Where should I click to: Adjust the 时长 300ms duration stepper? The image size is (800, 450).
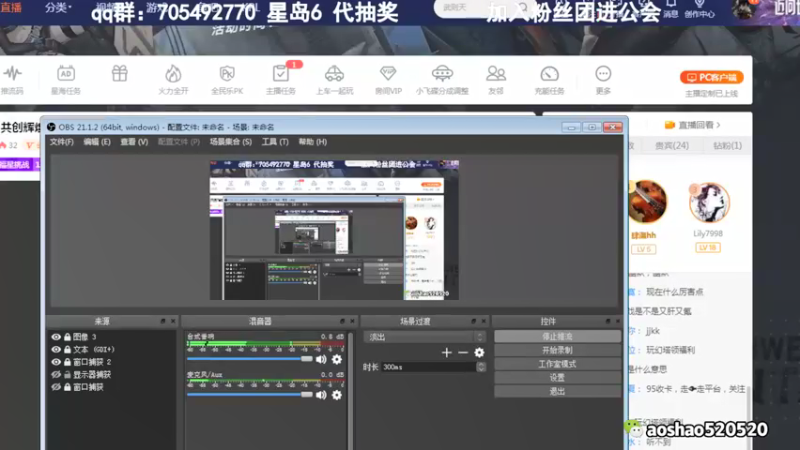coord(481,367)
